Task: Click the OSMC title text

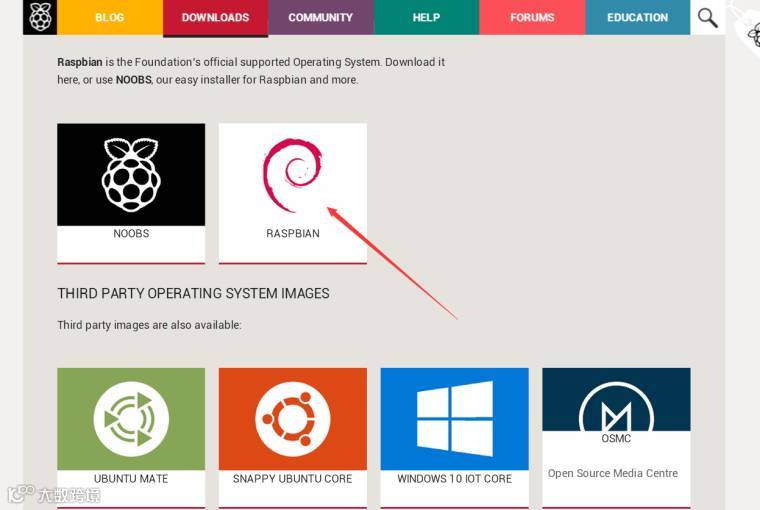Action: click(x=616, y=439)
